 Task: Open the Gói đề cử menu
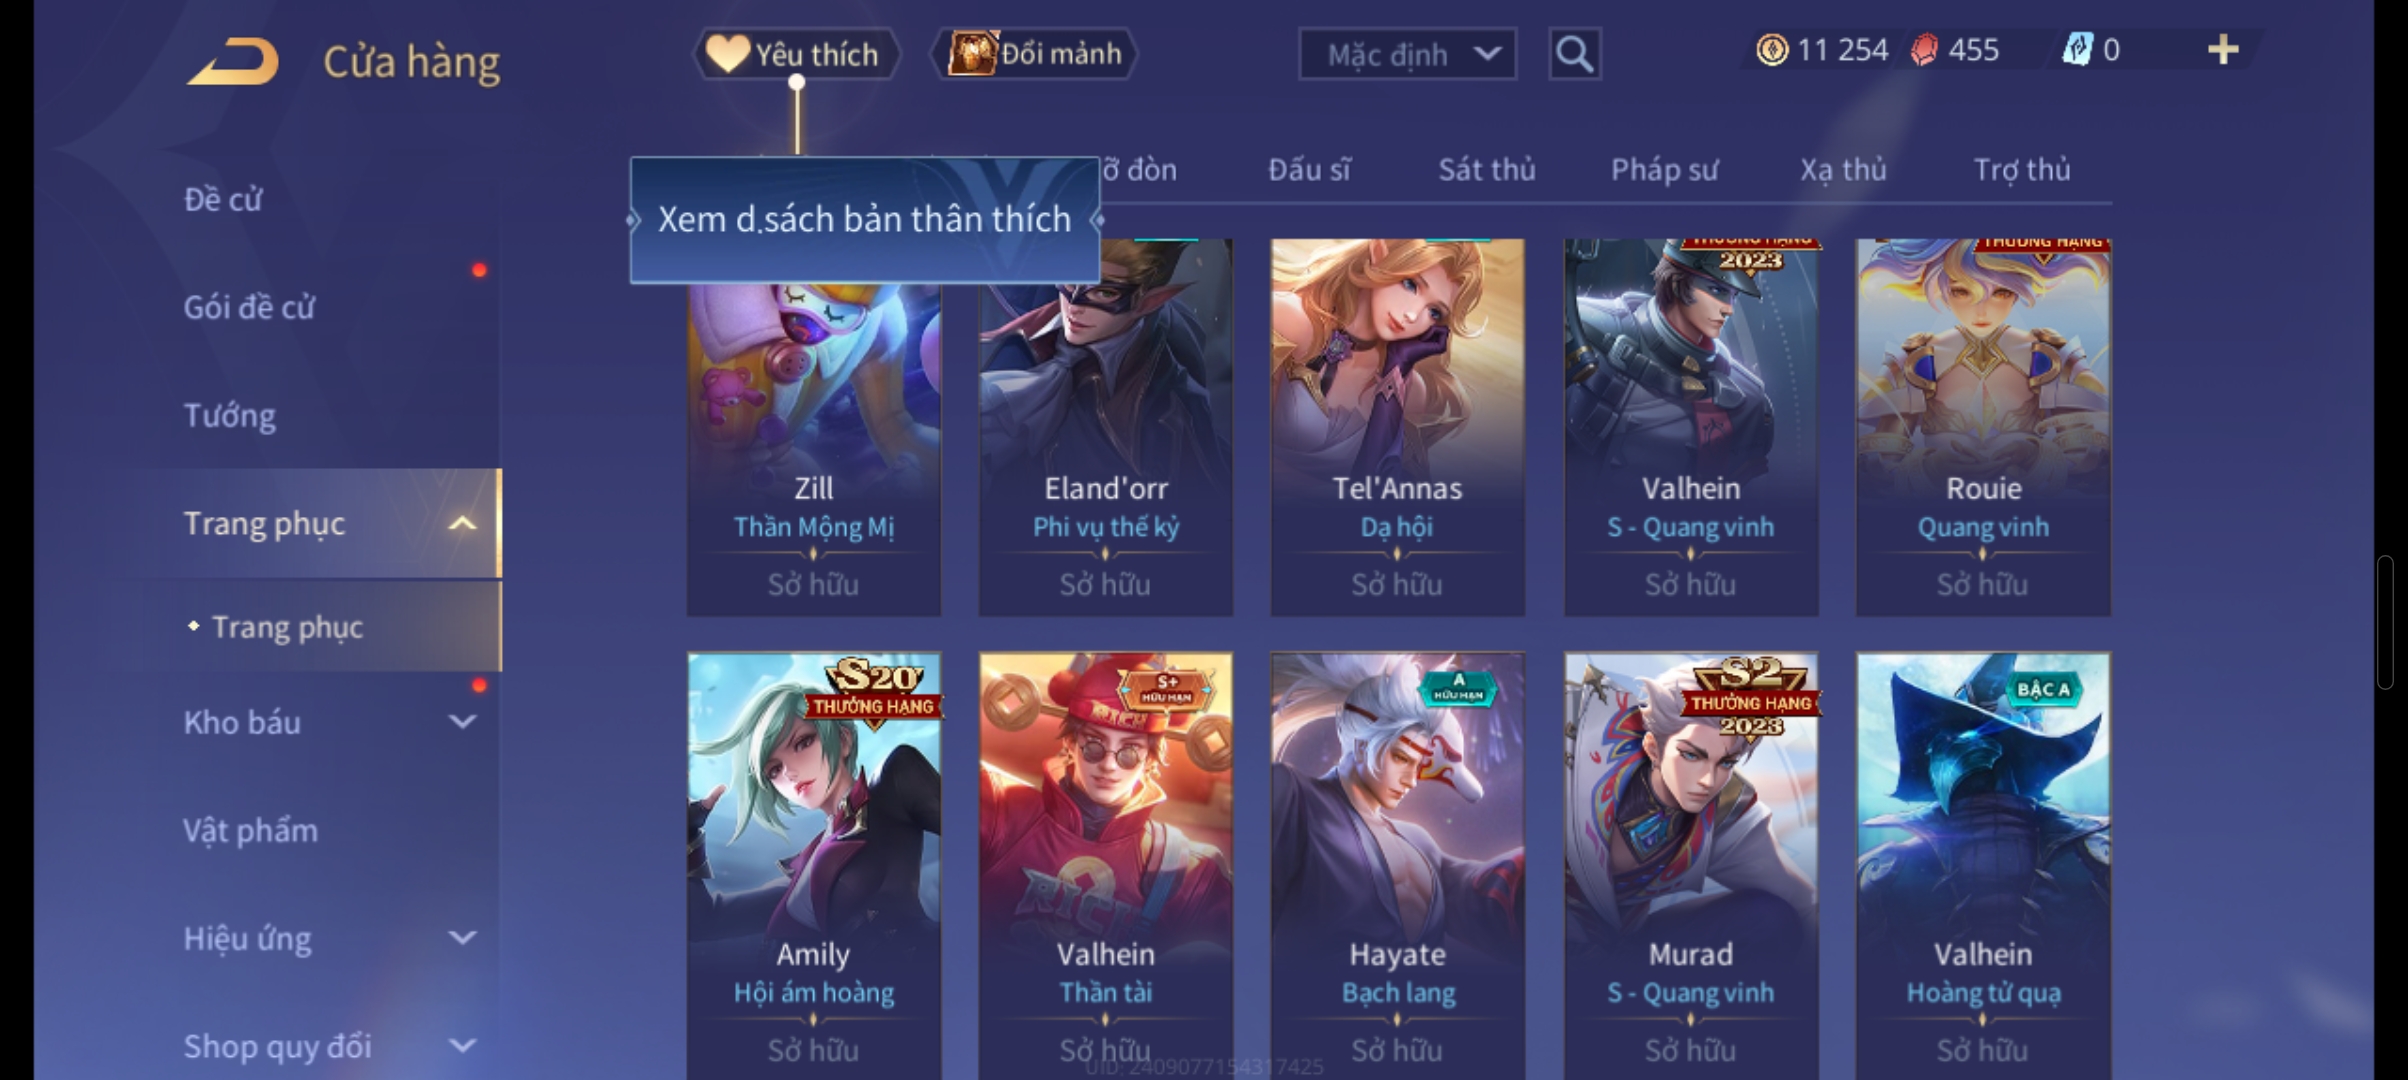[249, 307]
